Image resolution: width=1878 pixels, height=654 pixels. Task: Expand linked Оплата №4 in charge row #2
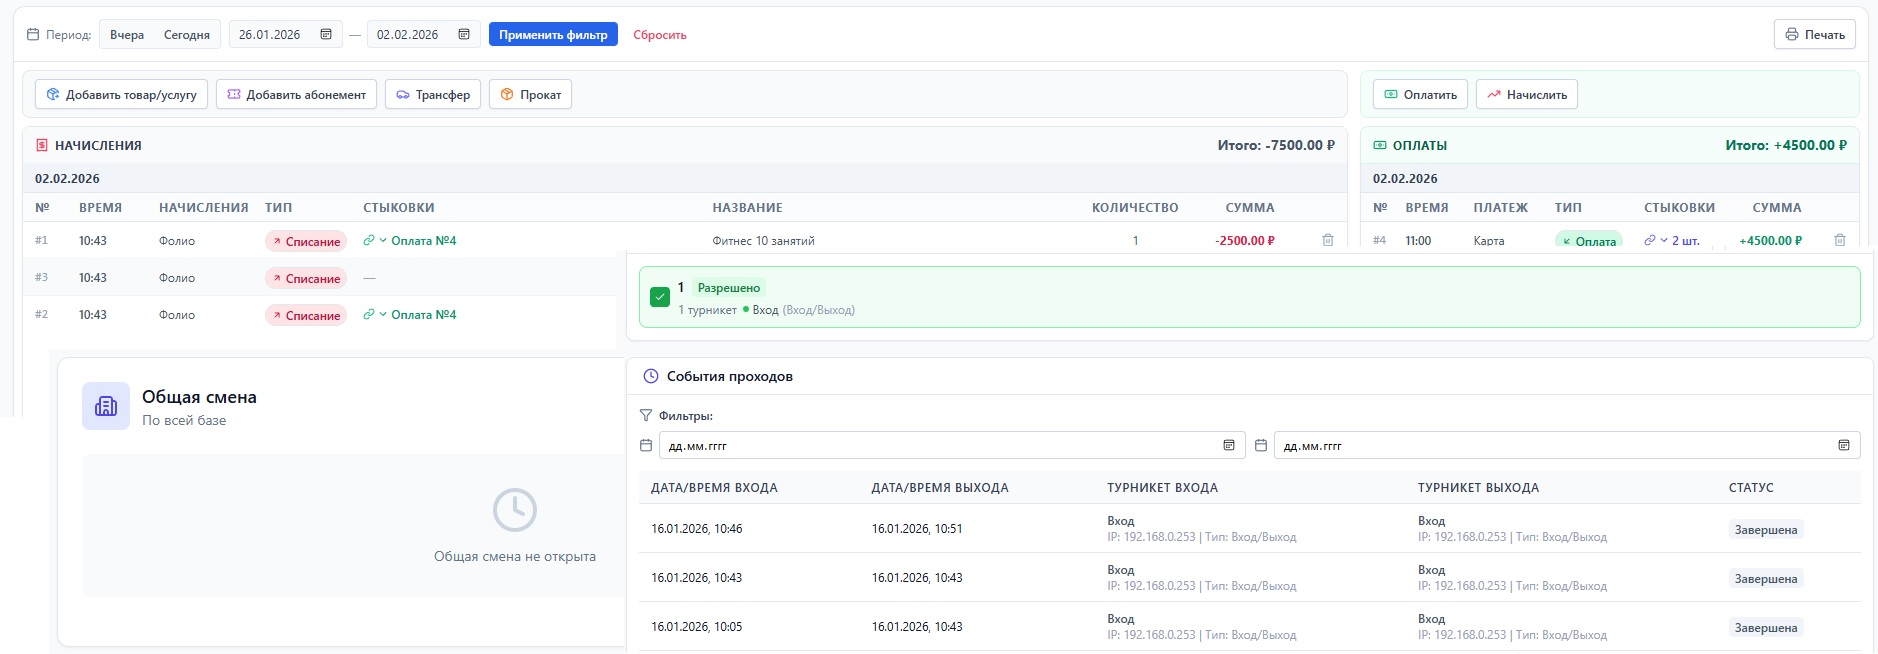[x=383, y=314]
